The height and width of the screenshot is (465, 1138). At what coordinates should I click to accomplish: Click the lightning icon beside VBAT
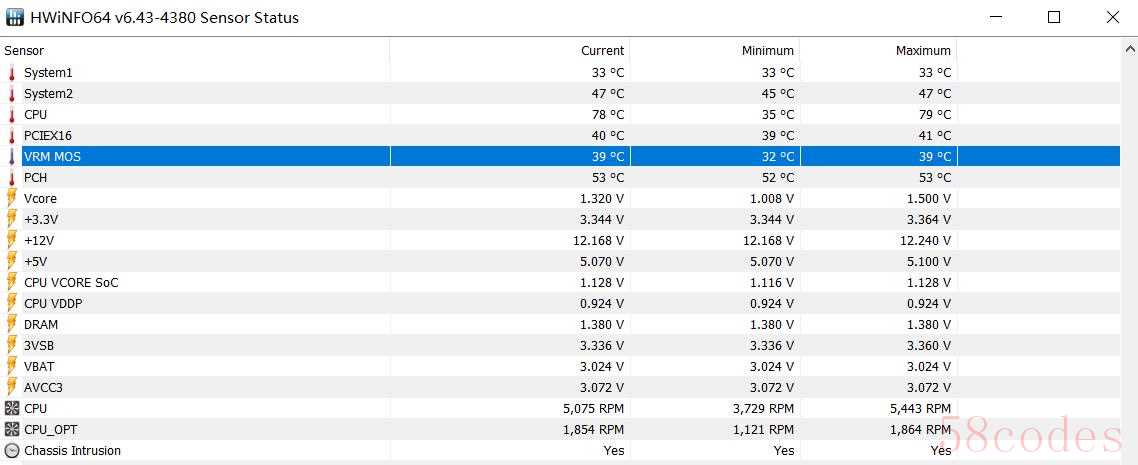pyautogui.click(x=12, y=366)
